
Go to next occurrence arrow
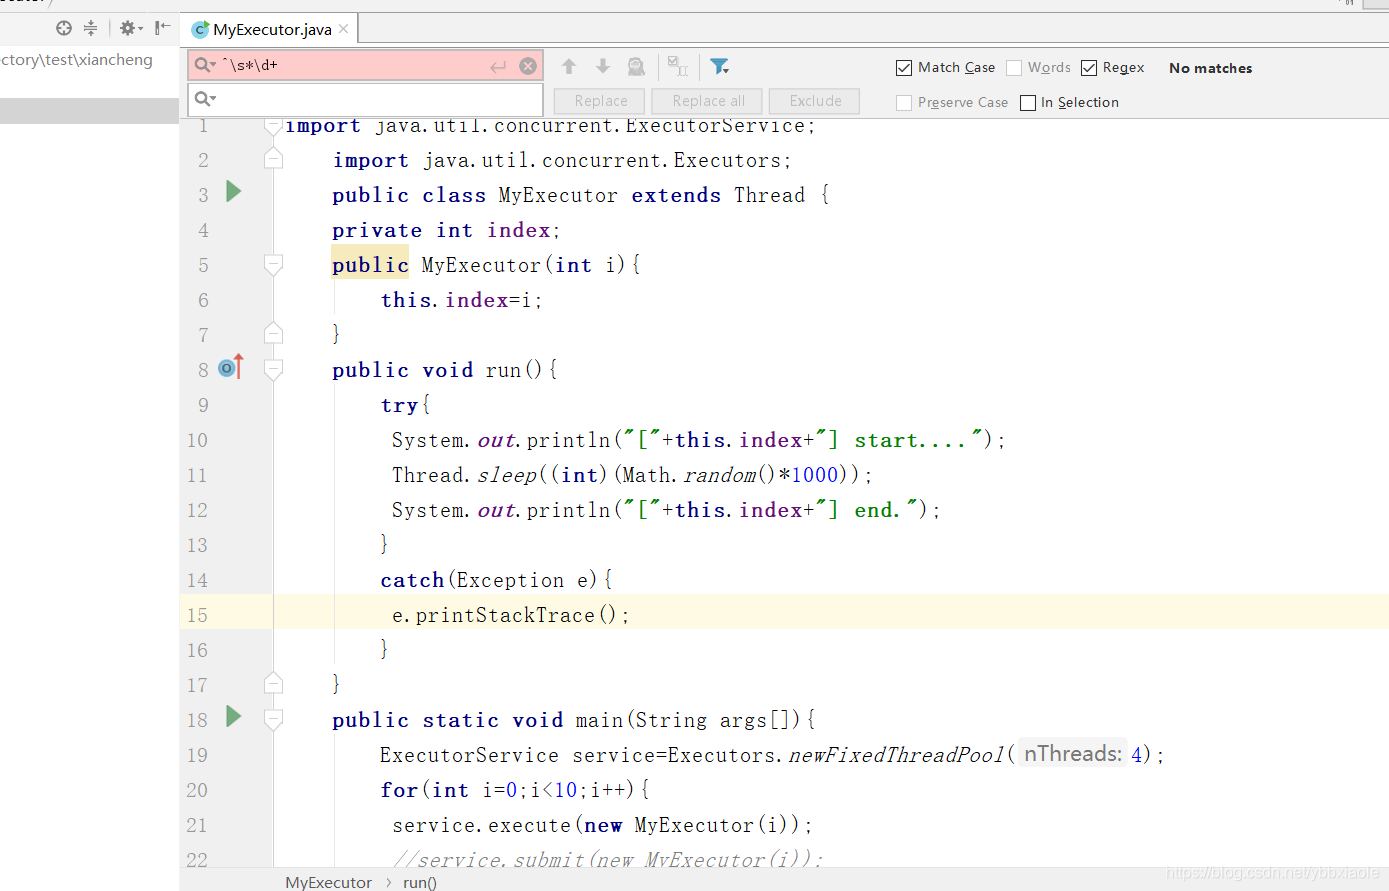pyautogui.click(x=603, y=66)
